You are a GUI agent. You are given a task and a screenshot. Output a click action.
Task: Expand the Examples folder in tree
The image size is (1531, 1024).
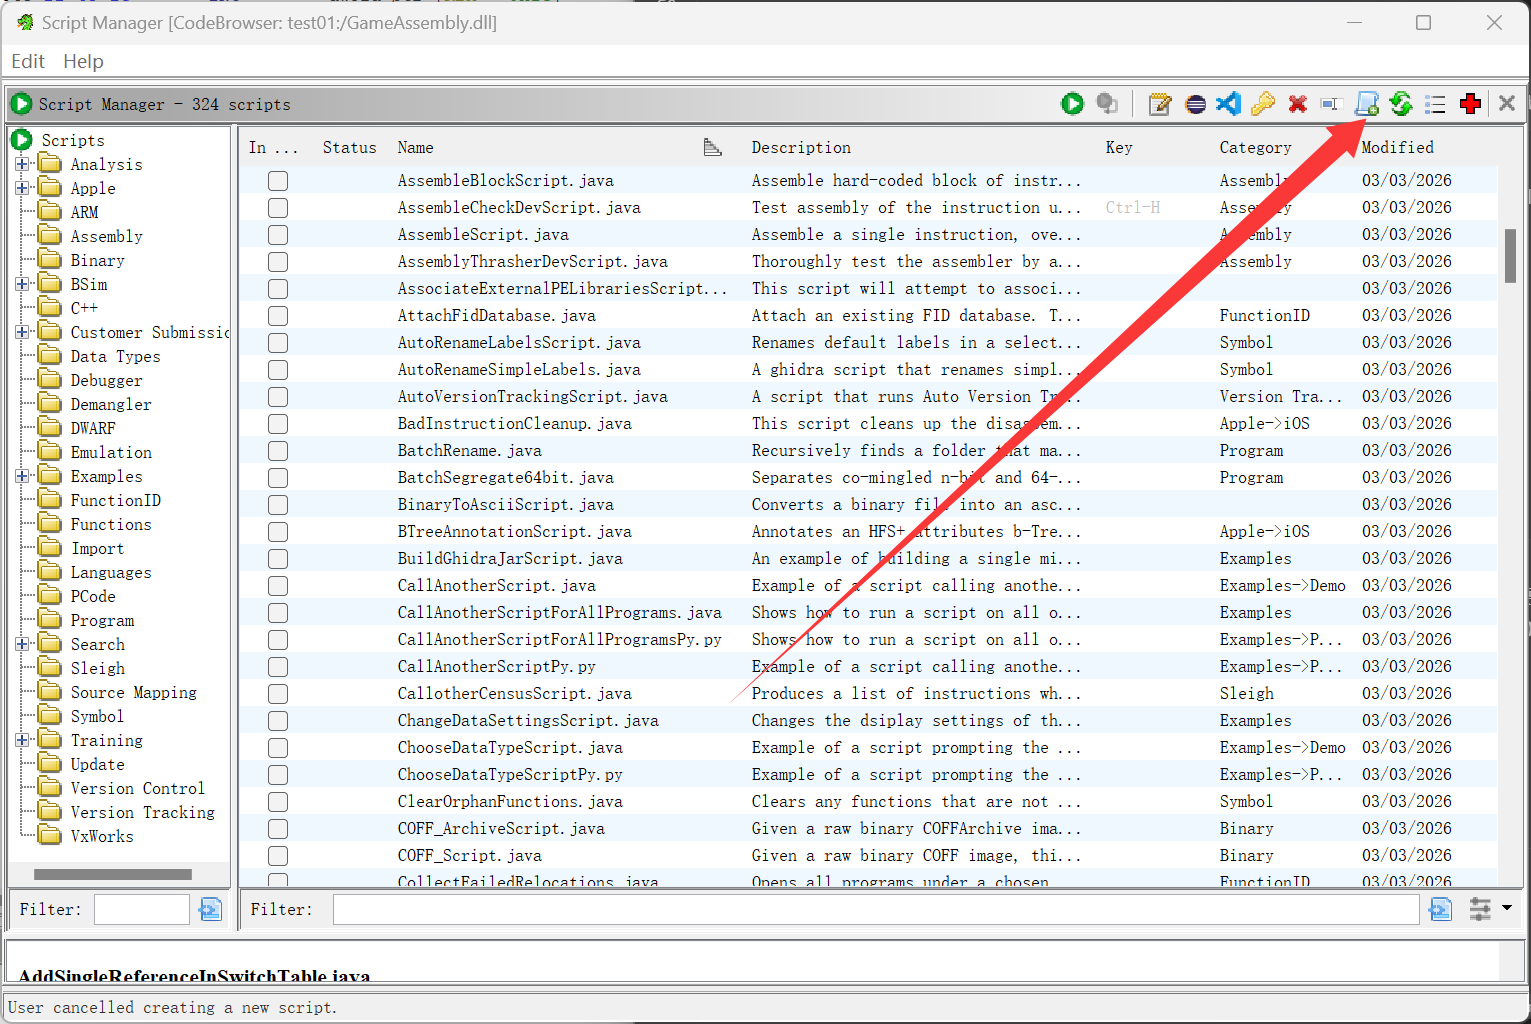[22, 476]
